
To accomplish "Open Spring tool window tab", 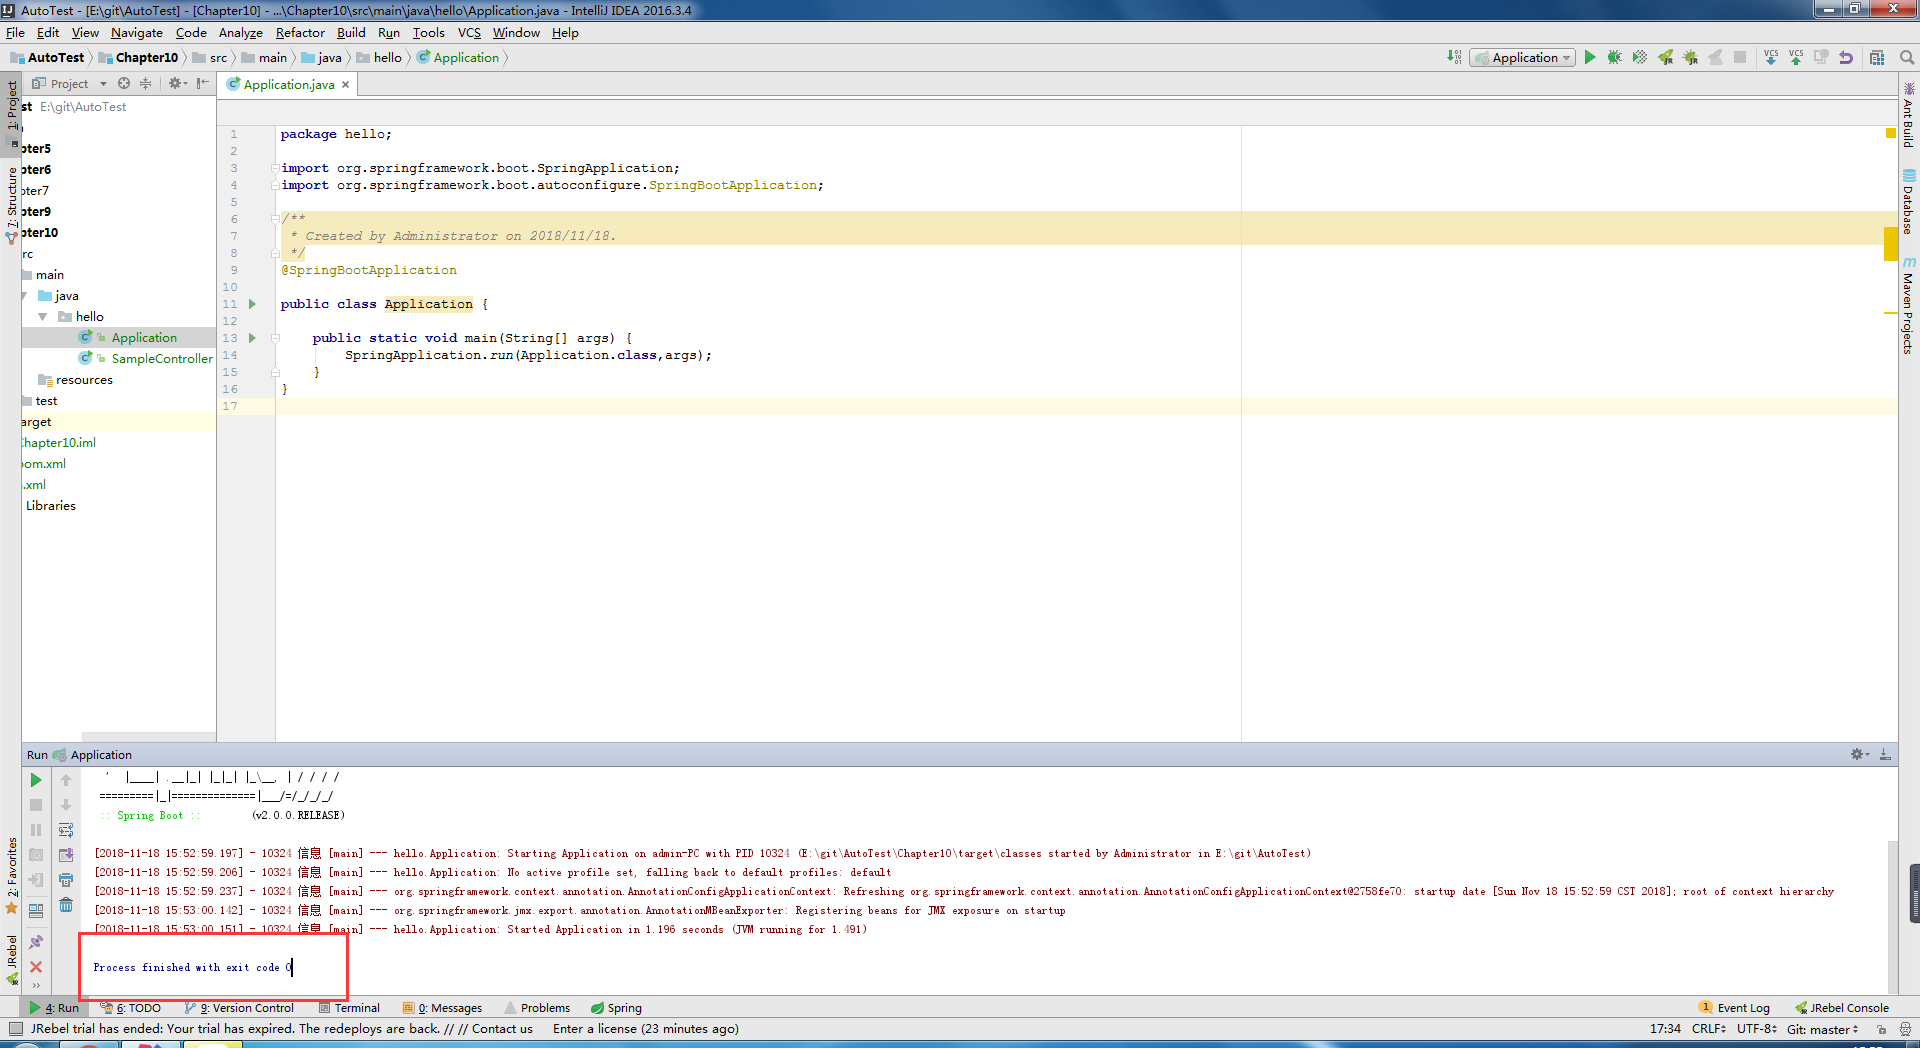I will (x=616, y=1008).
